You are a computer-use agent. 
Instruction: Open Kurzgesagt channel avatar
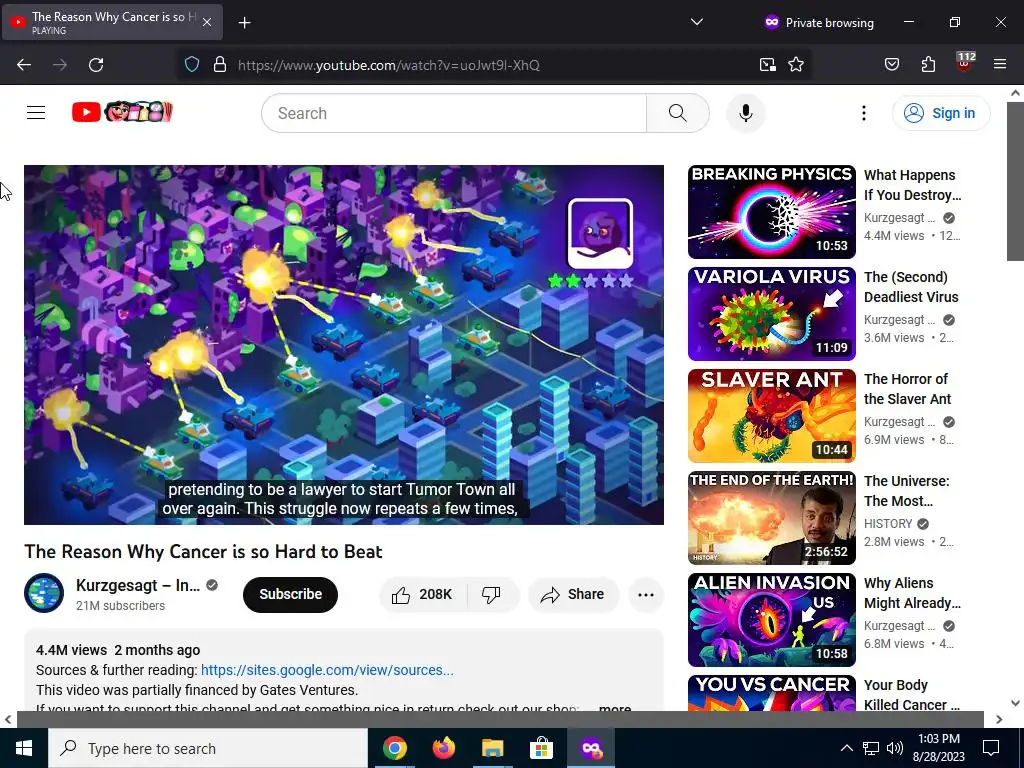point(44,593)
